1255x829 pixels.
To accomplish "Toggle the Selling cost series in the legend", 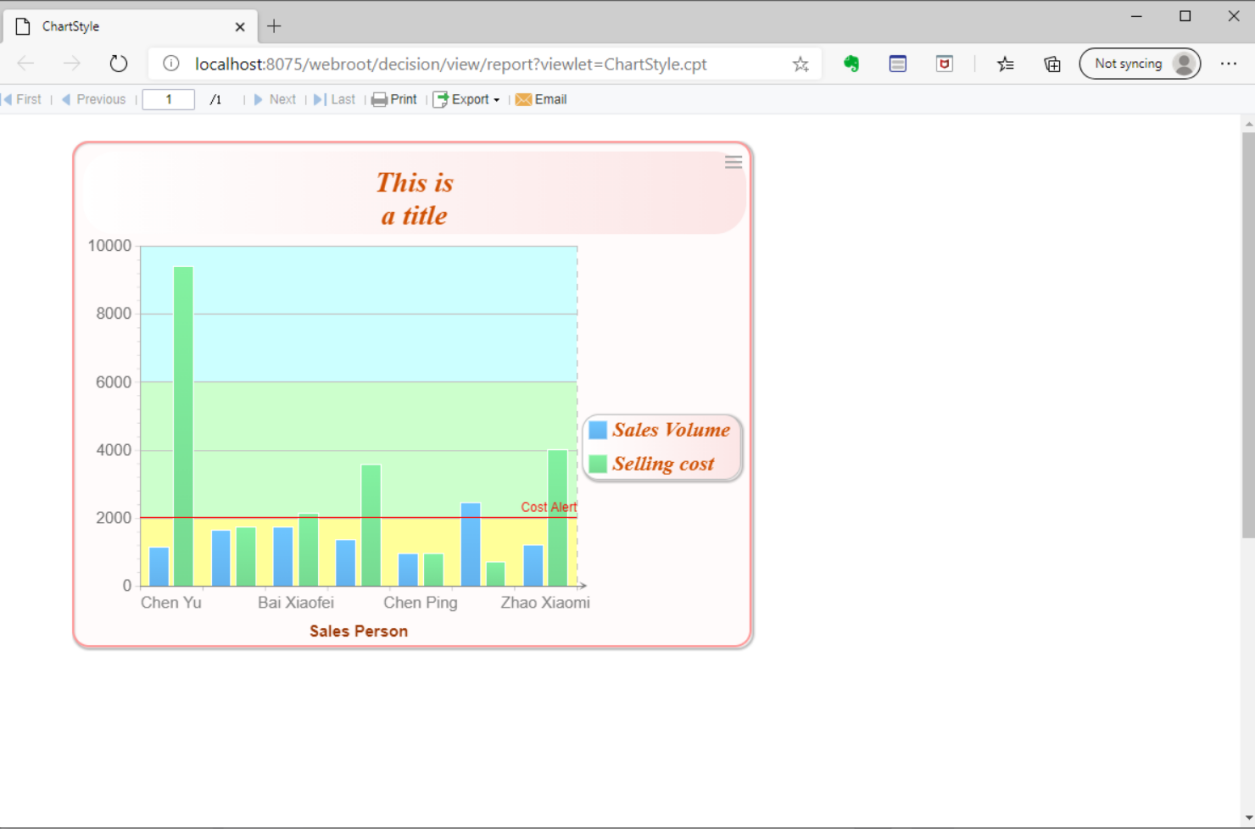I will tap(661, 463).
